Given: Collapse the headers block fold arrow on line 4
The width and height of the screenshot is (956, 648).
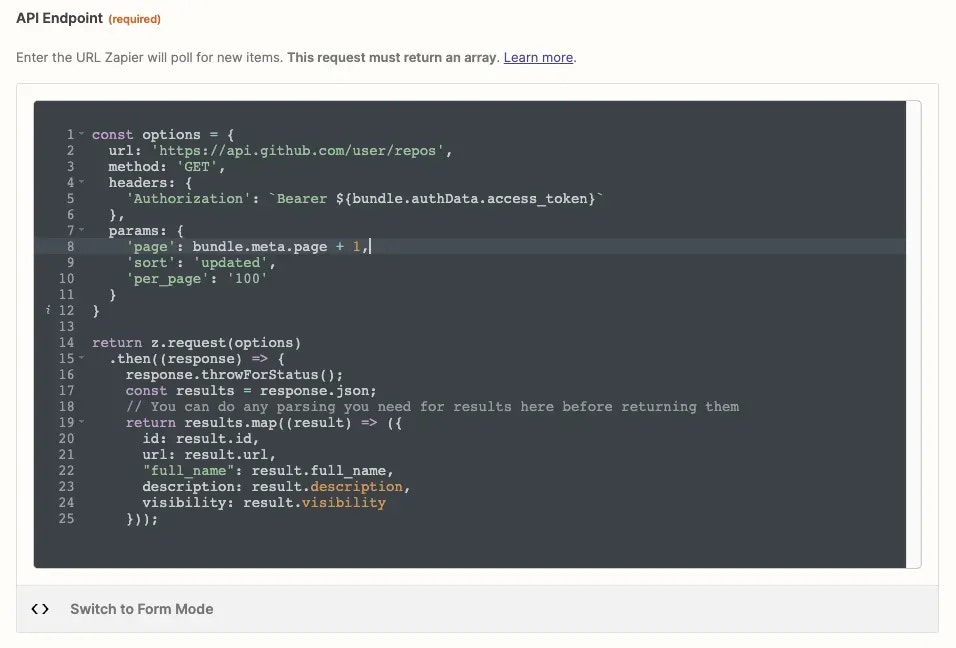Looking at the screenshot, I should 81,182.
